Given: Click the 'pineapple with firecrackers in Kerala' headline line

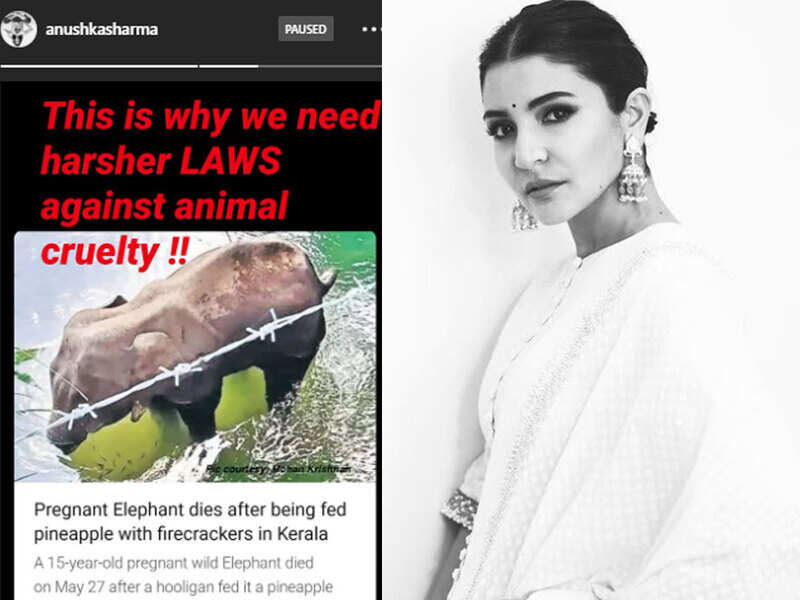Looking at the screenshot, I should pos(181,534).
